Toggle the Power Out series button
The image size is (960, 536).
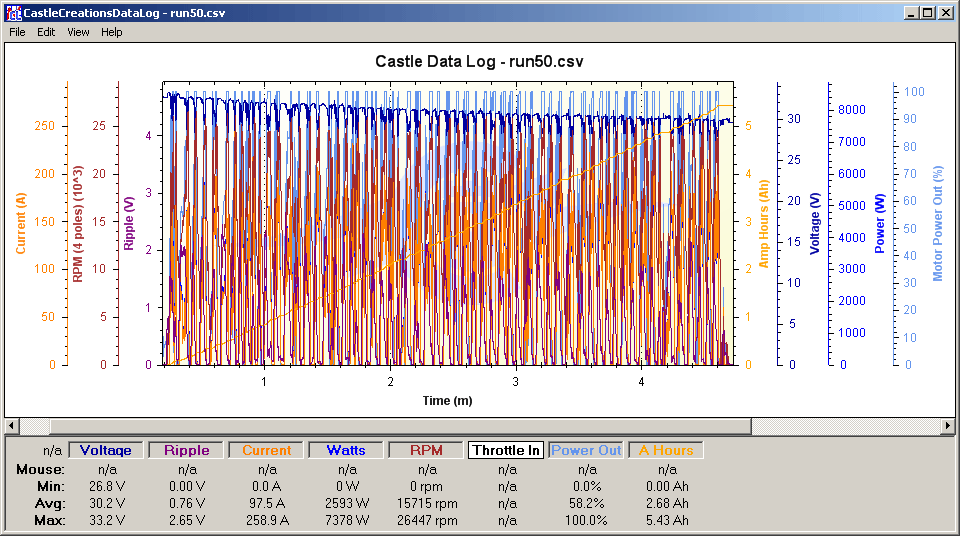[586, 450]
